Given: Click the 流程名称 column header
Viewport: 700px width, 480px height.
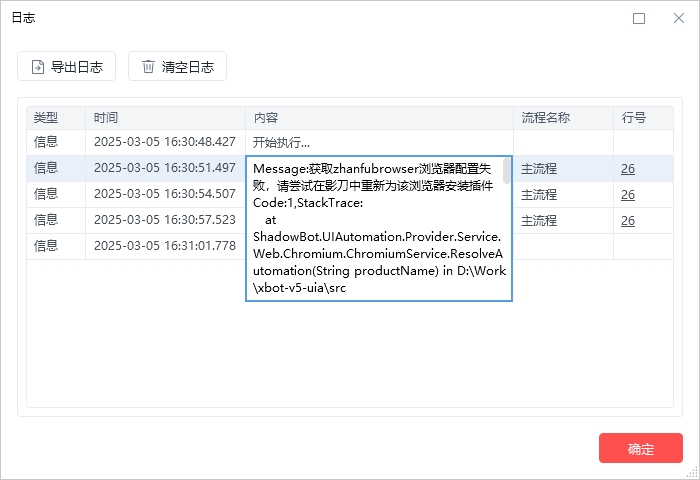Looking at the screenshot, I should [x=546, y=118].
